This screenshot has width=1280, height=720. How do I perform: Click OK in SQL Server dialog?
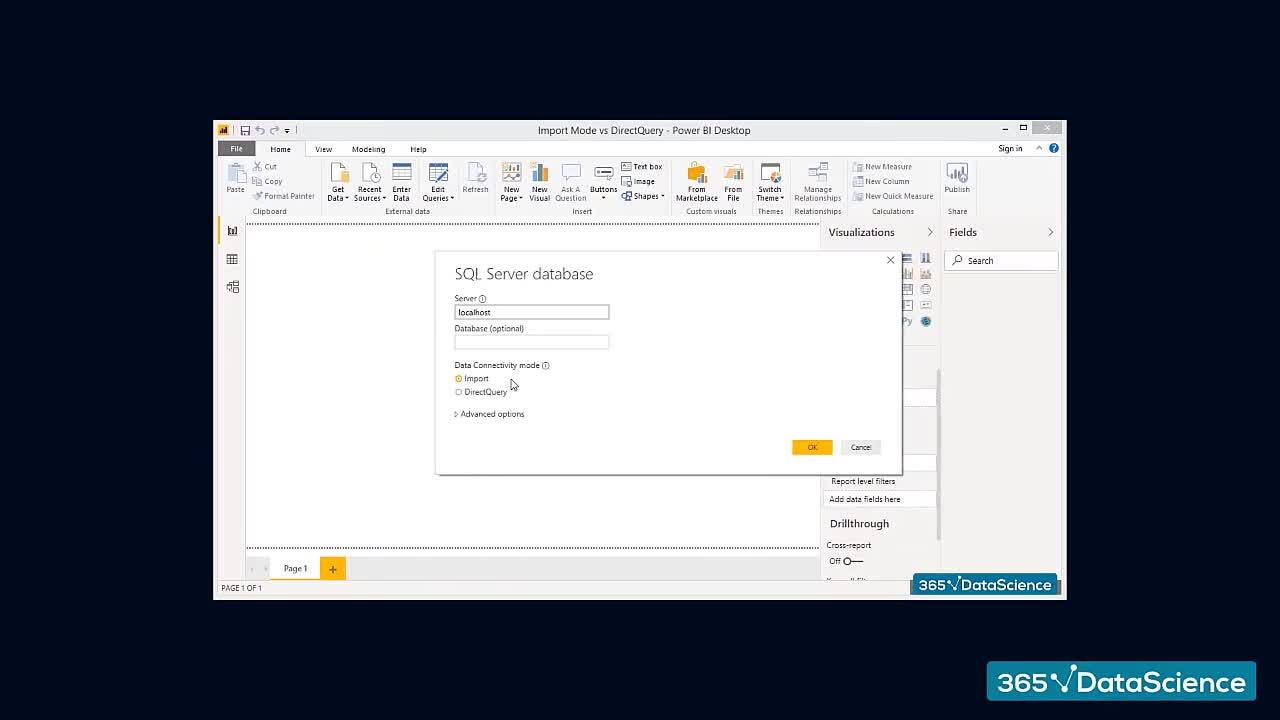[x=812, y=447]
